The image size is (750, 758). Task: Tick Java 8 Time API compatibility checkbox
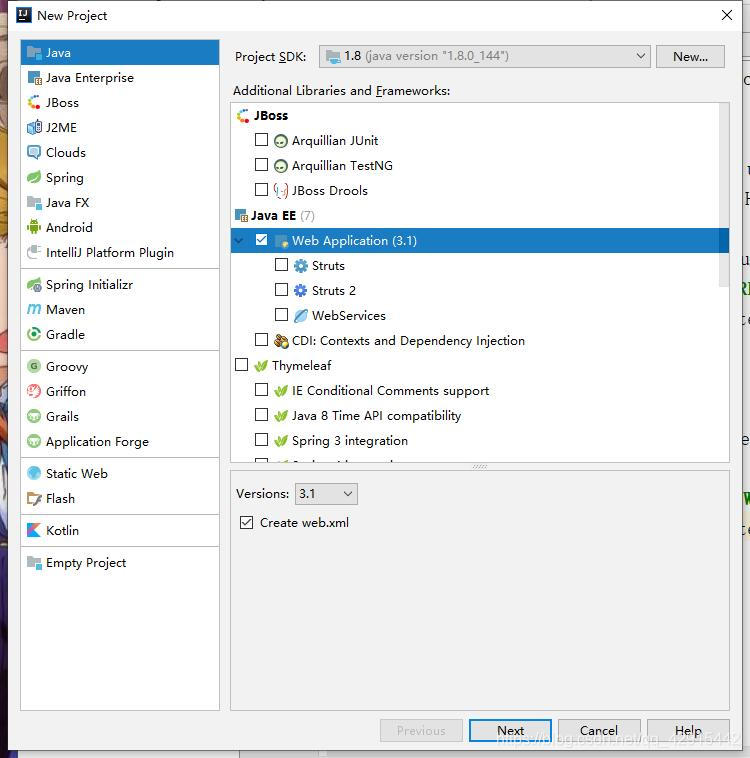coord(261,415)
